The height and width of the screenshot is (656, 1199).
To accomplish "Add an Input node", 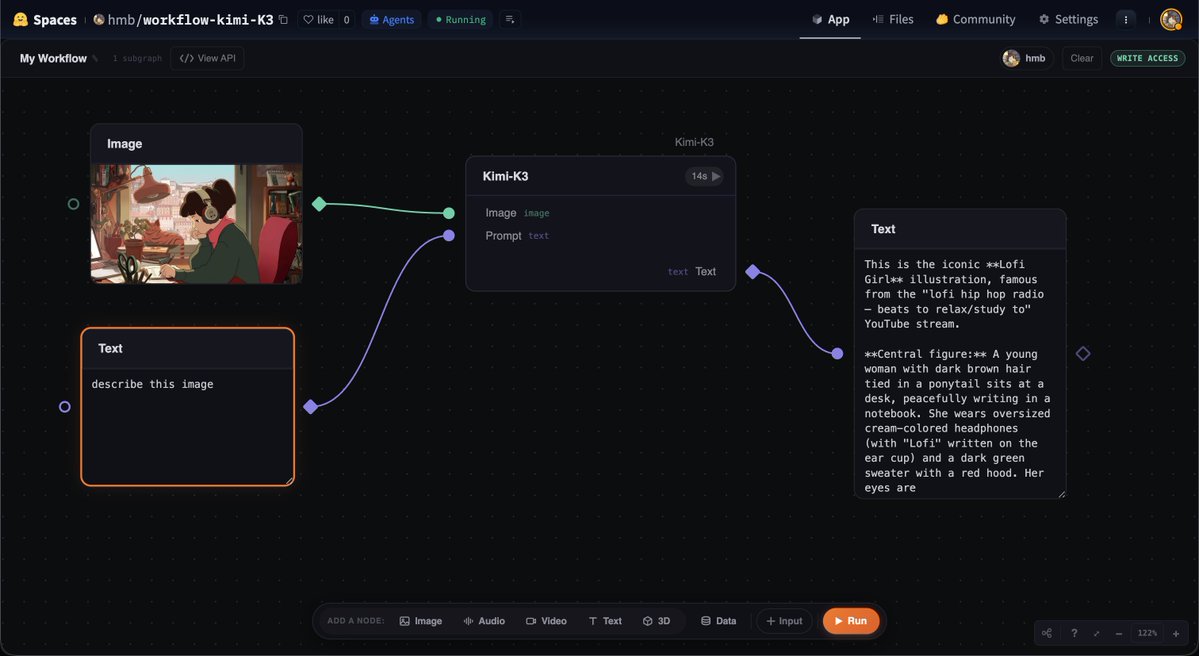I will click(784, 621).
